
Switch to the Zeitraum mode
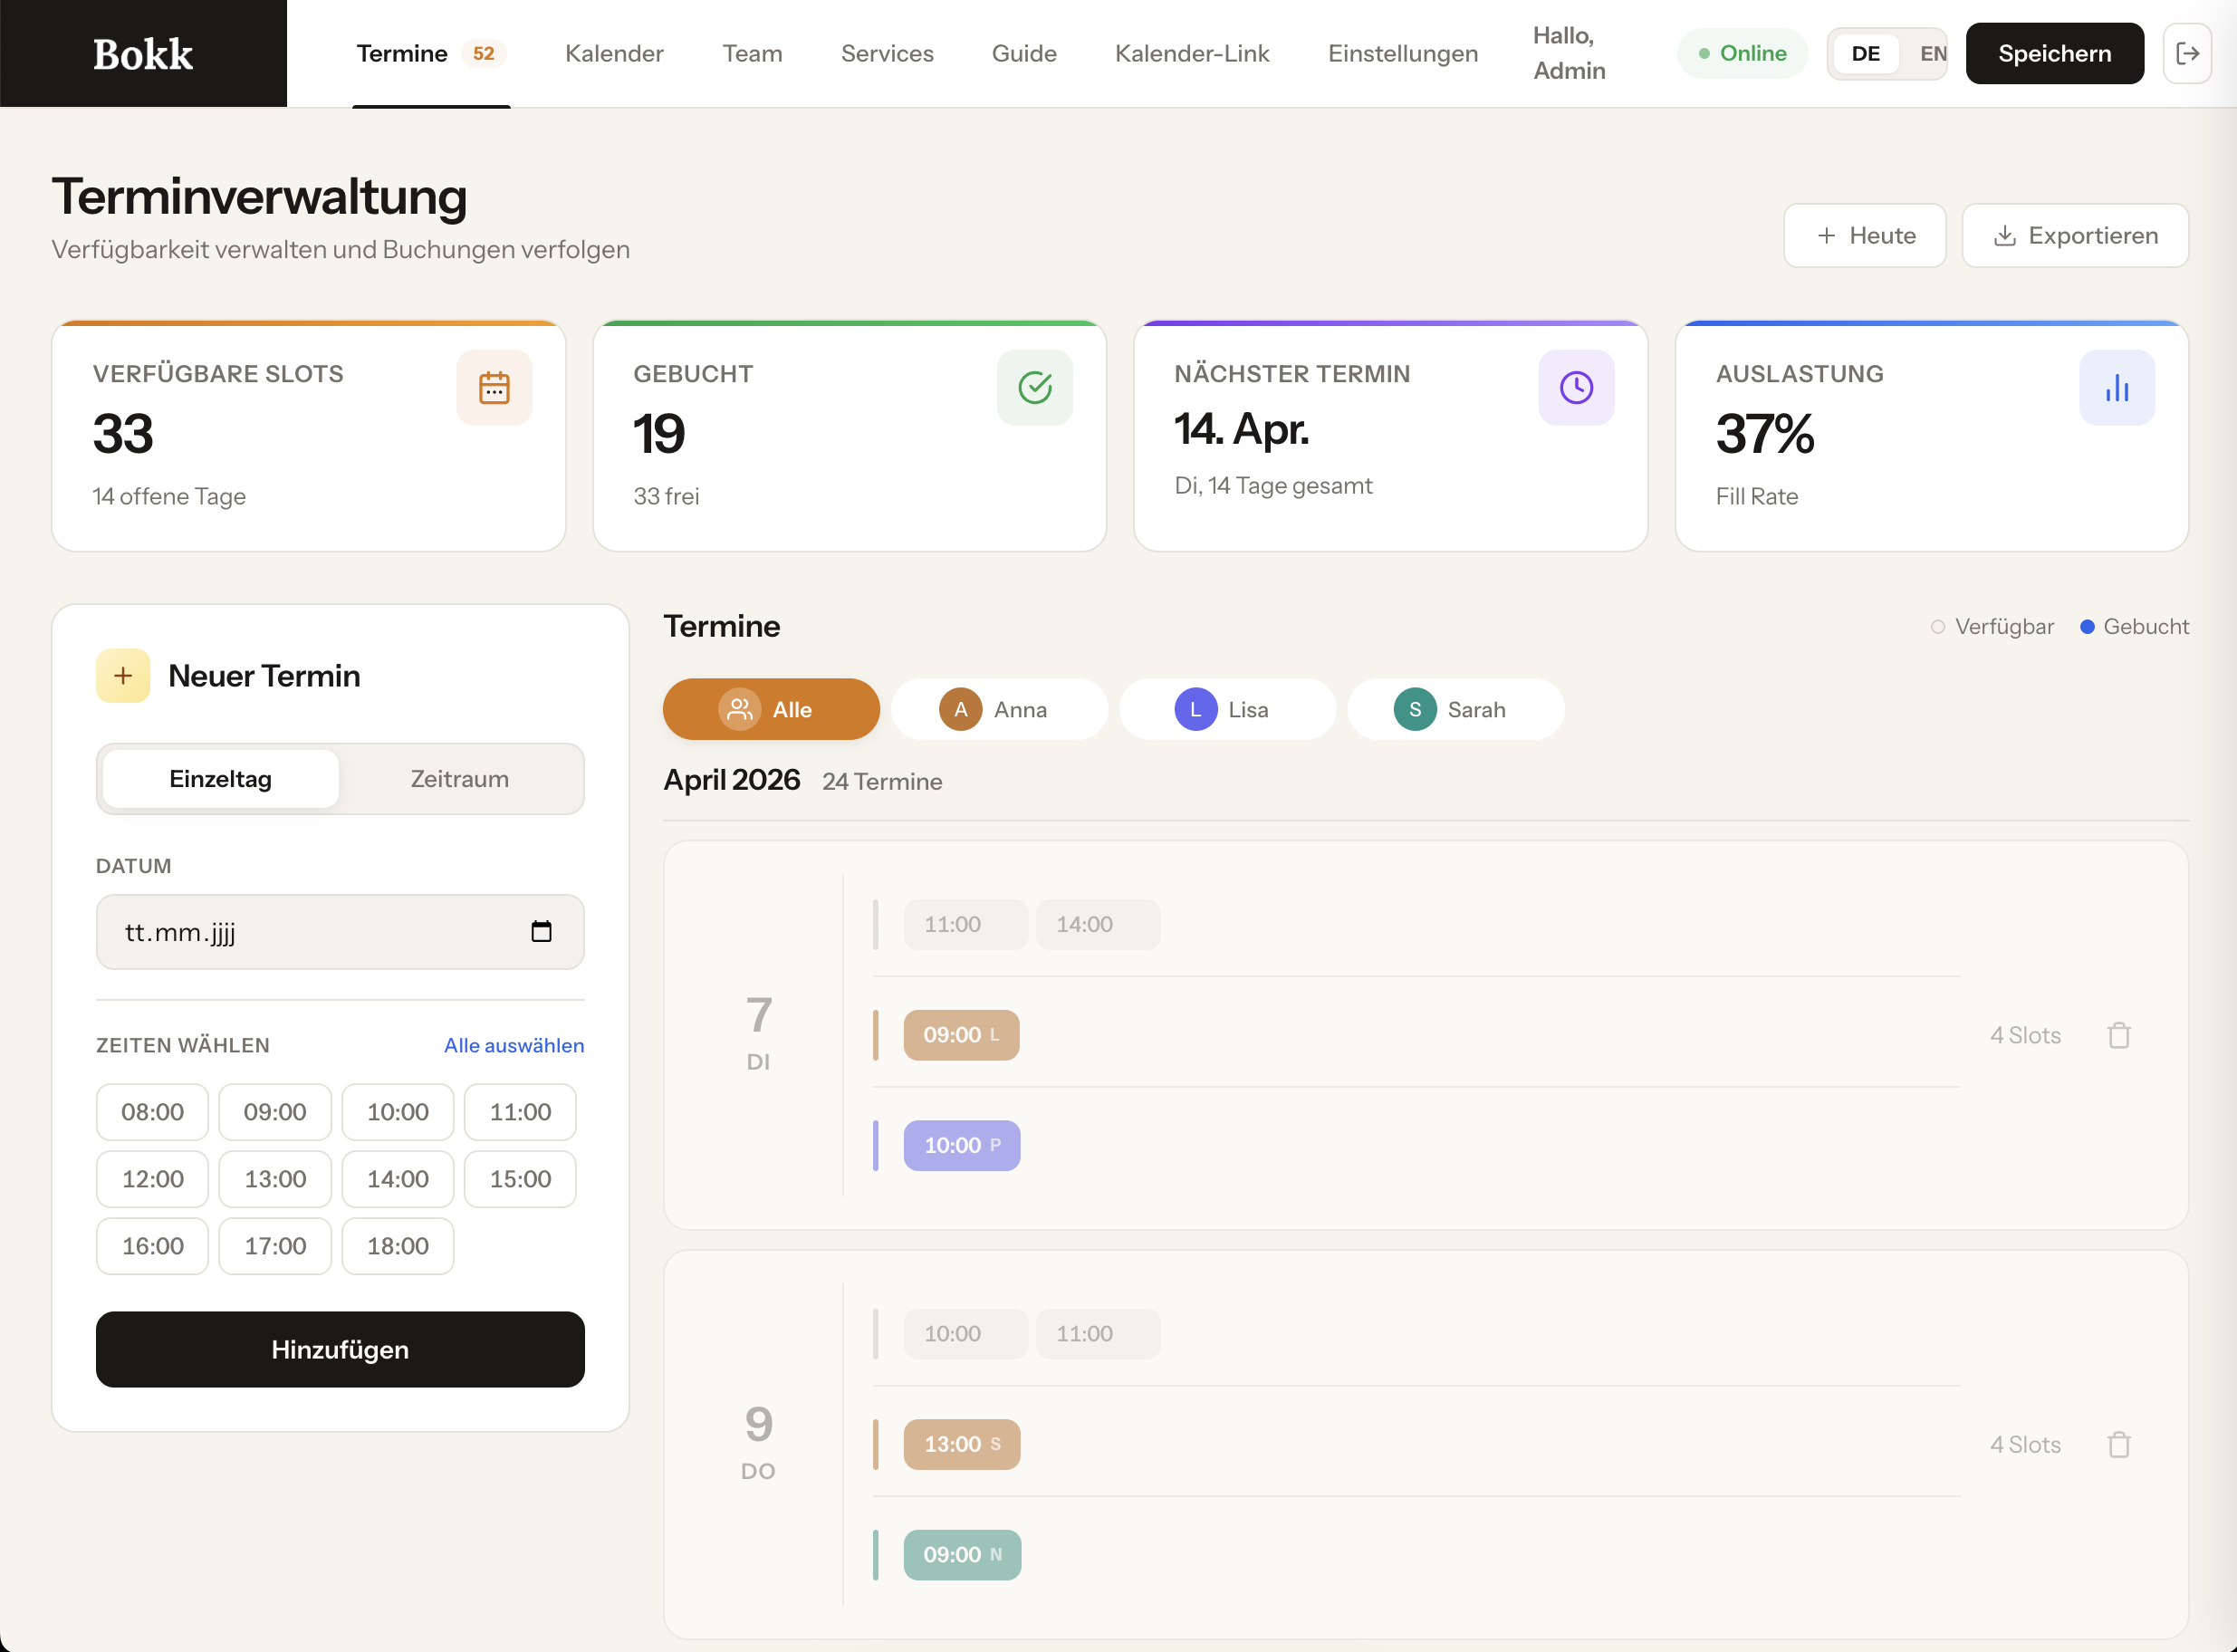pyautogui.click(x=460, y=779)
